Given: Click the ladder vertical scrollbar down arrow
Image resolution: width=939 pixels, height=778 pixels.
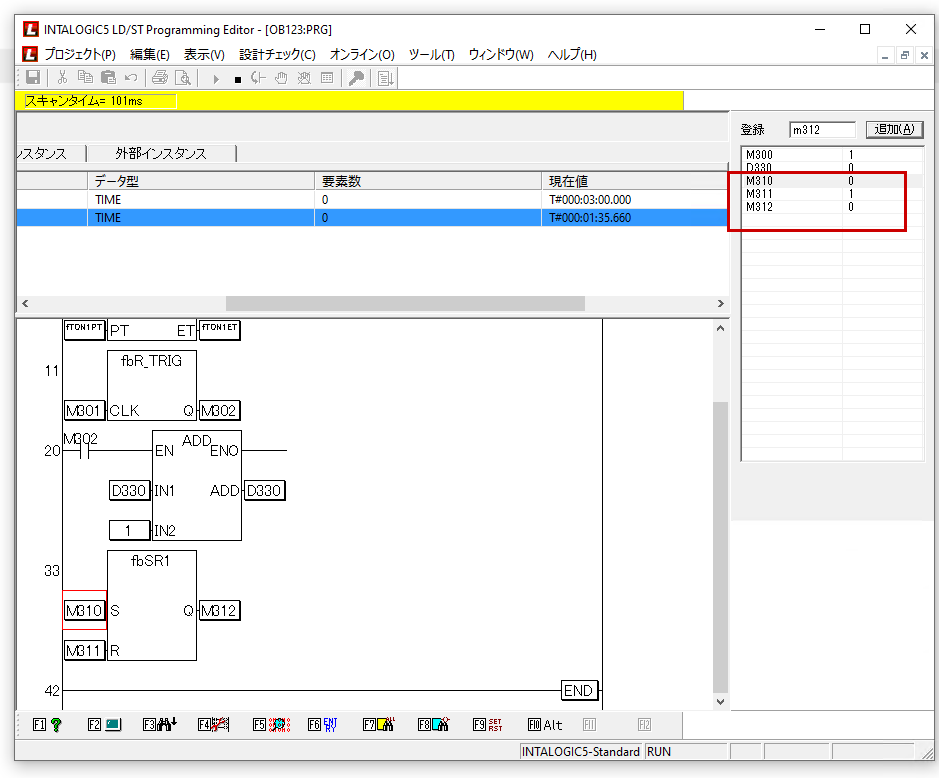Looking at the screenshot, I should (721, 702).
